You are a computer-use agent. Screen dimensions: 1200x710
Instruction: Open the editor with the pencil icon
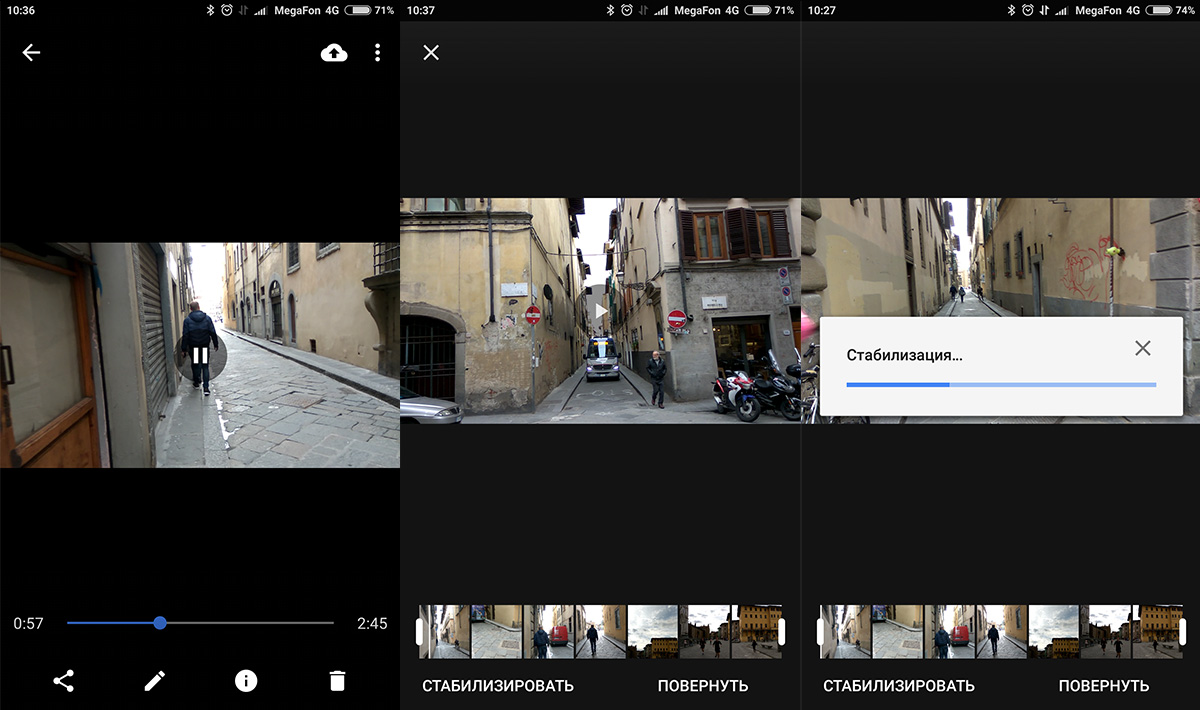(x=154, y=681)
